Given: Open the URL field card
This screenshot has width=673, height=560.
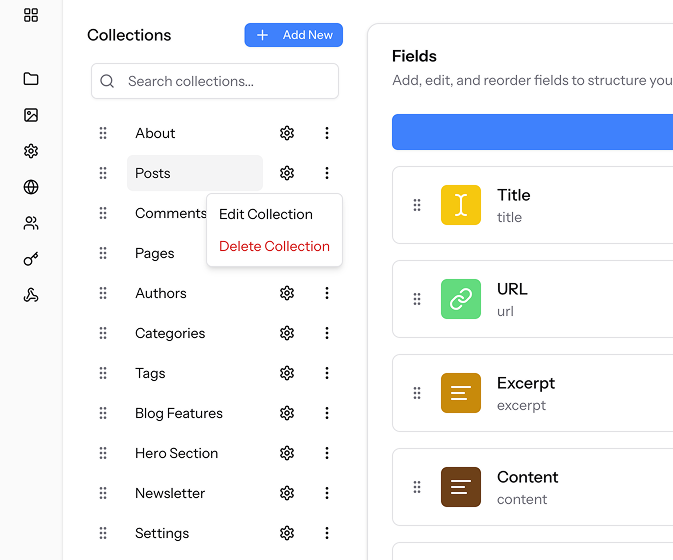Looking at the screenshot, I should pyautogui.click(x=532, y=299).
